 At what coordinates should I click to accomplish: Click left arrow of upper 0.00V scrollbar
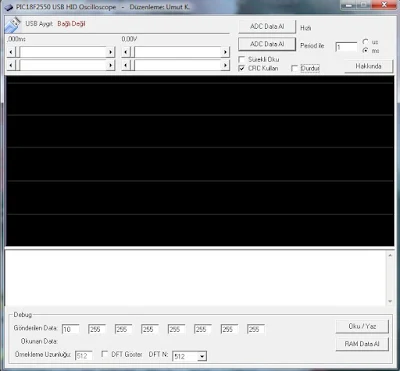click(x=126, y=52)
